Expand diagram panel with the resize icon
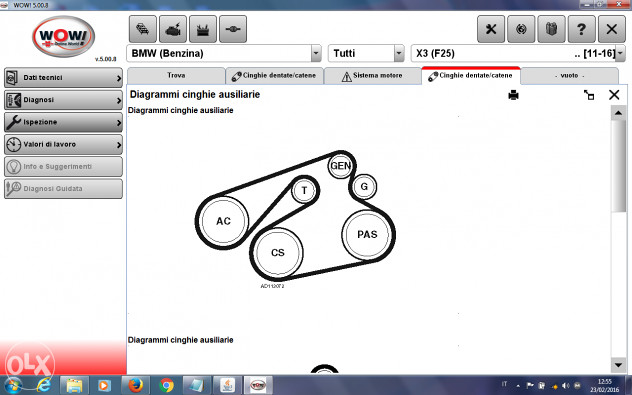The height and width of the screenshot is (395, 632). [x=589, y=95]
